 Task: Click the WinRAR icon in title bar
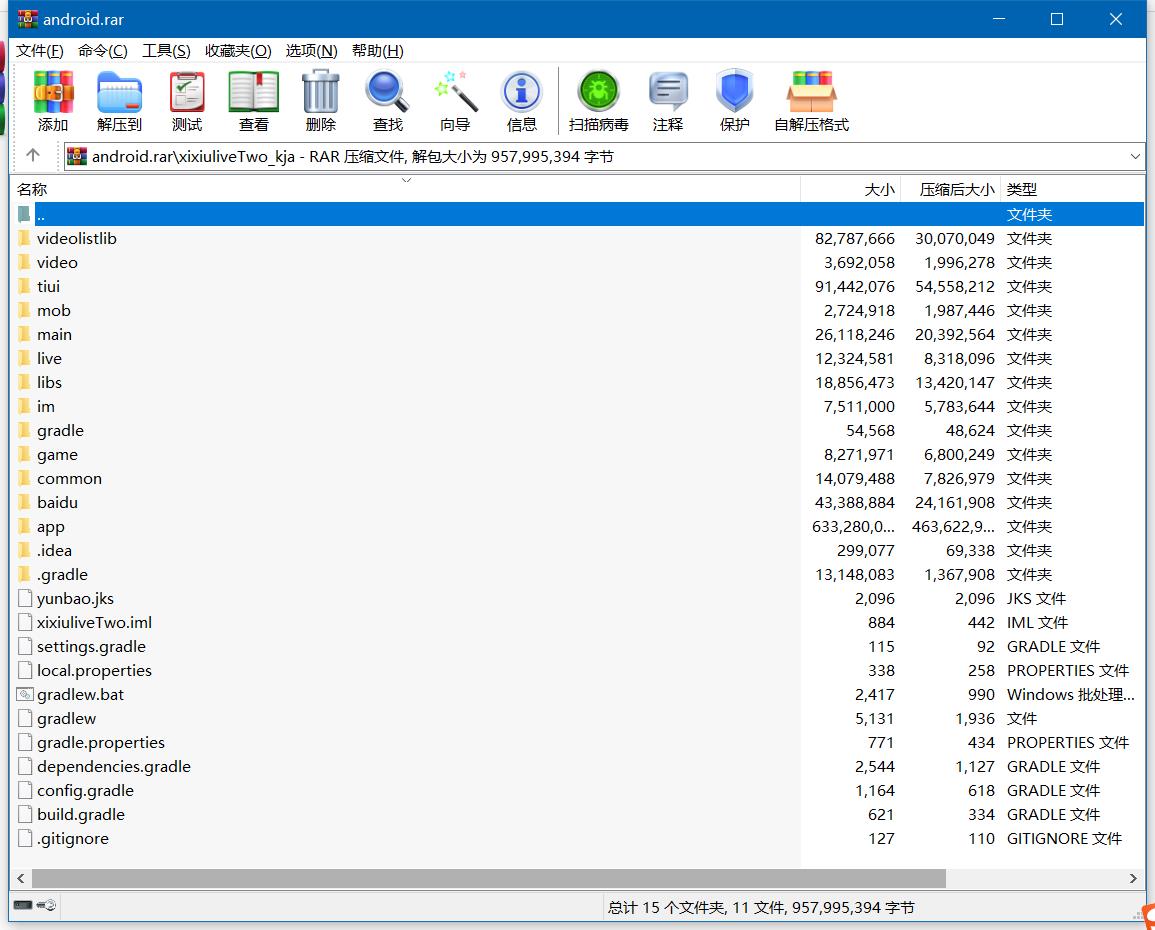[x=27, y=18]
